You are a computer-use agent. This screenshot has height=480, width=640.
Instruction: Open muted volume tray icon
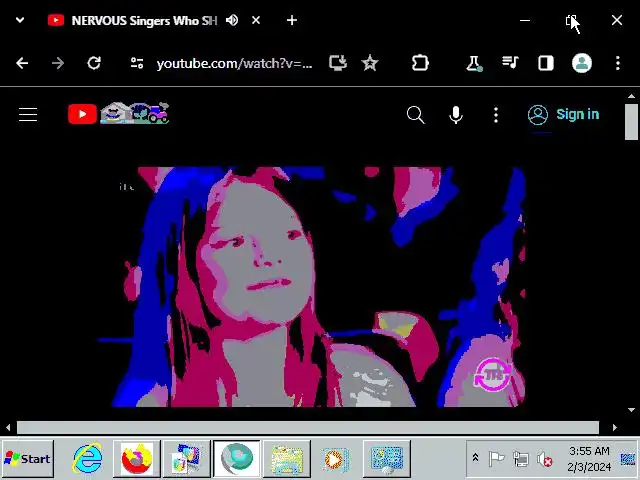point(545,460)
